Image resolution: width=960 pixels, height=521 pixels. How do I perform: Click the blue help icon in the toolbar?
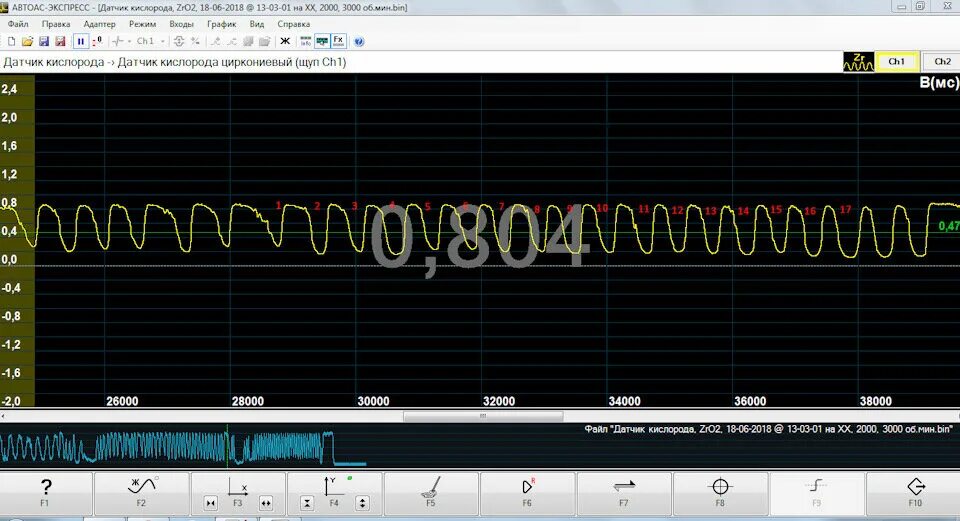359,42
